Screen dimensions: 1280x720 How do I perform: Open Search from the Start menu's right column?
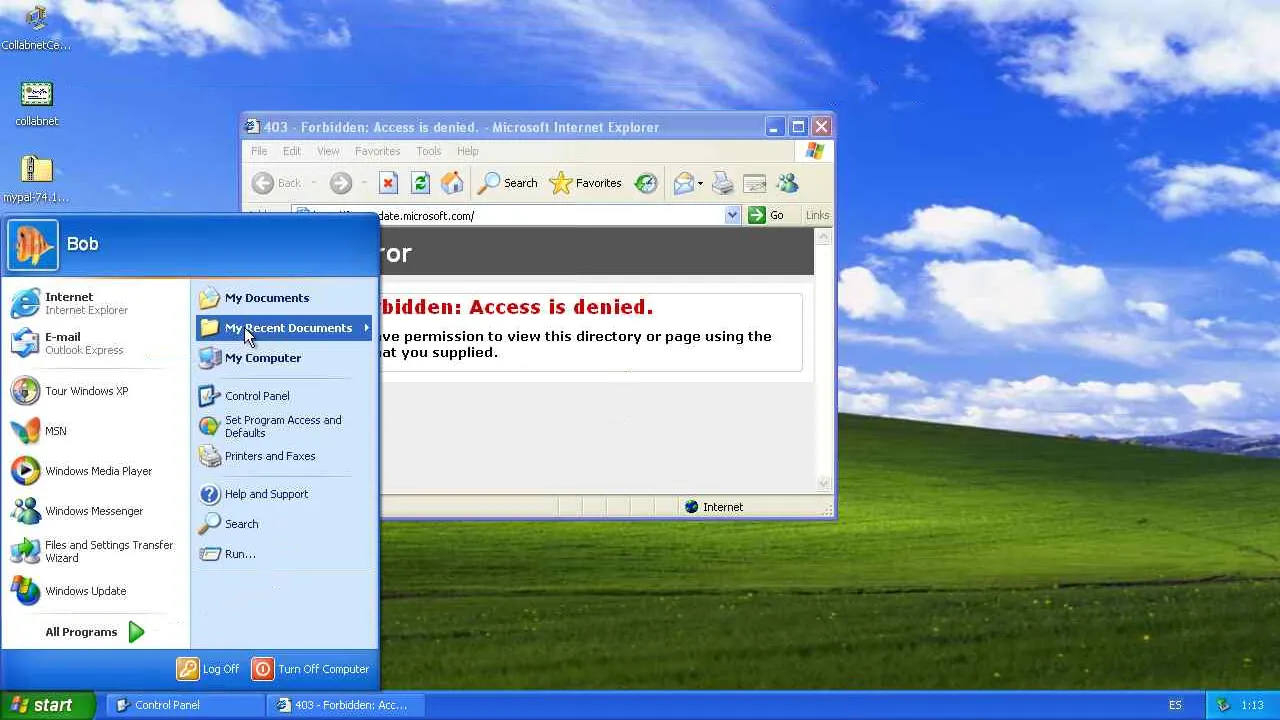click(x=284, y=524)
